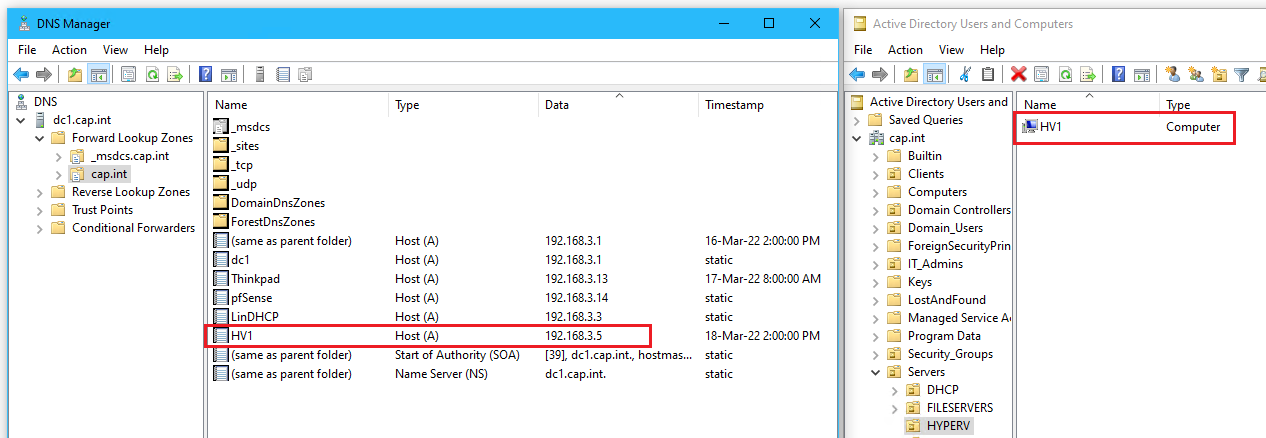Select Domain Controllers OU
The image size is (1266, 438).
coord(949,210)
